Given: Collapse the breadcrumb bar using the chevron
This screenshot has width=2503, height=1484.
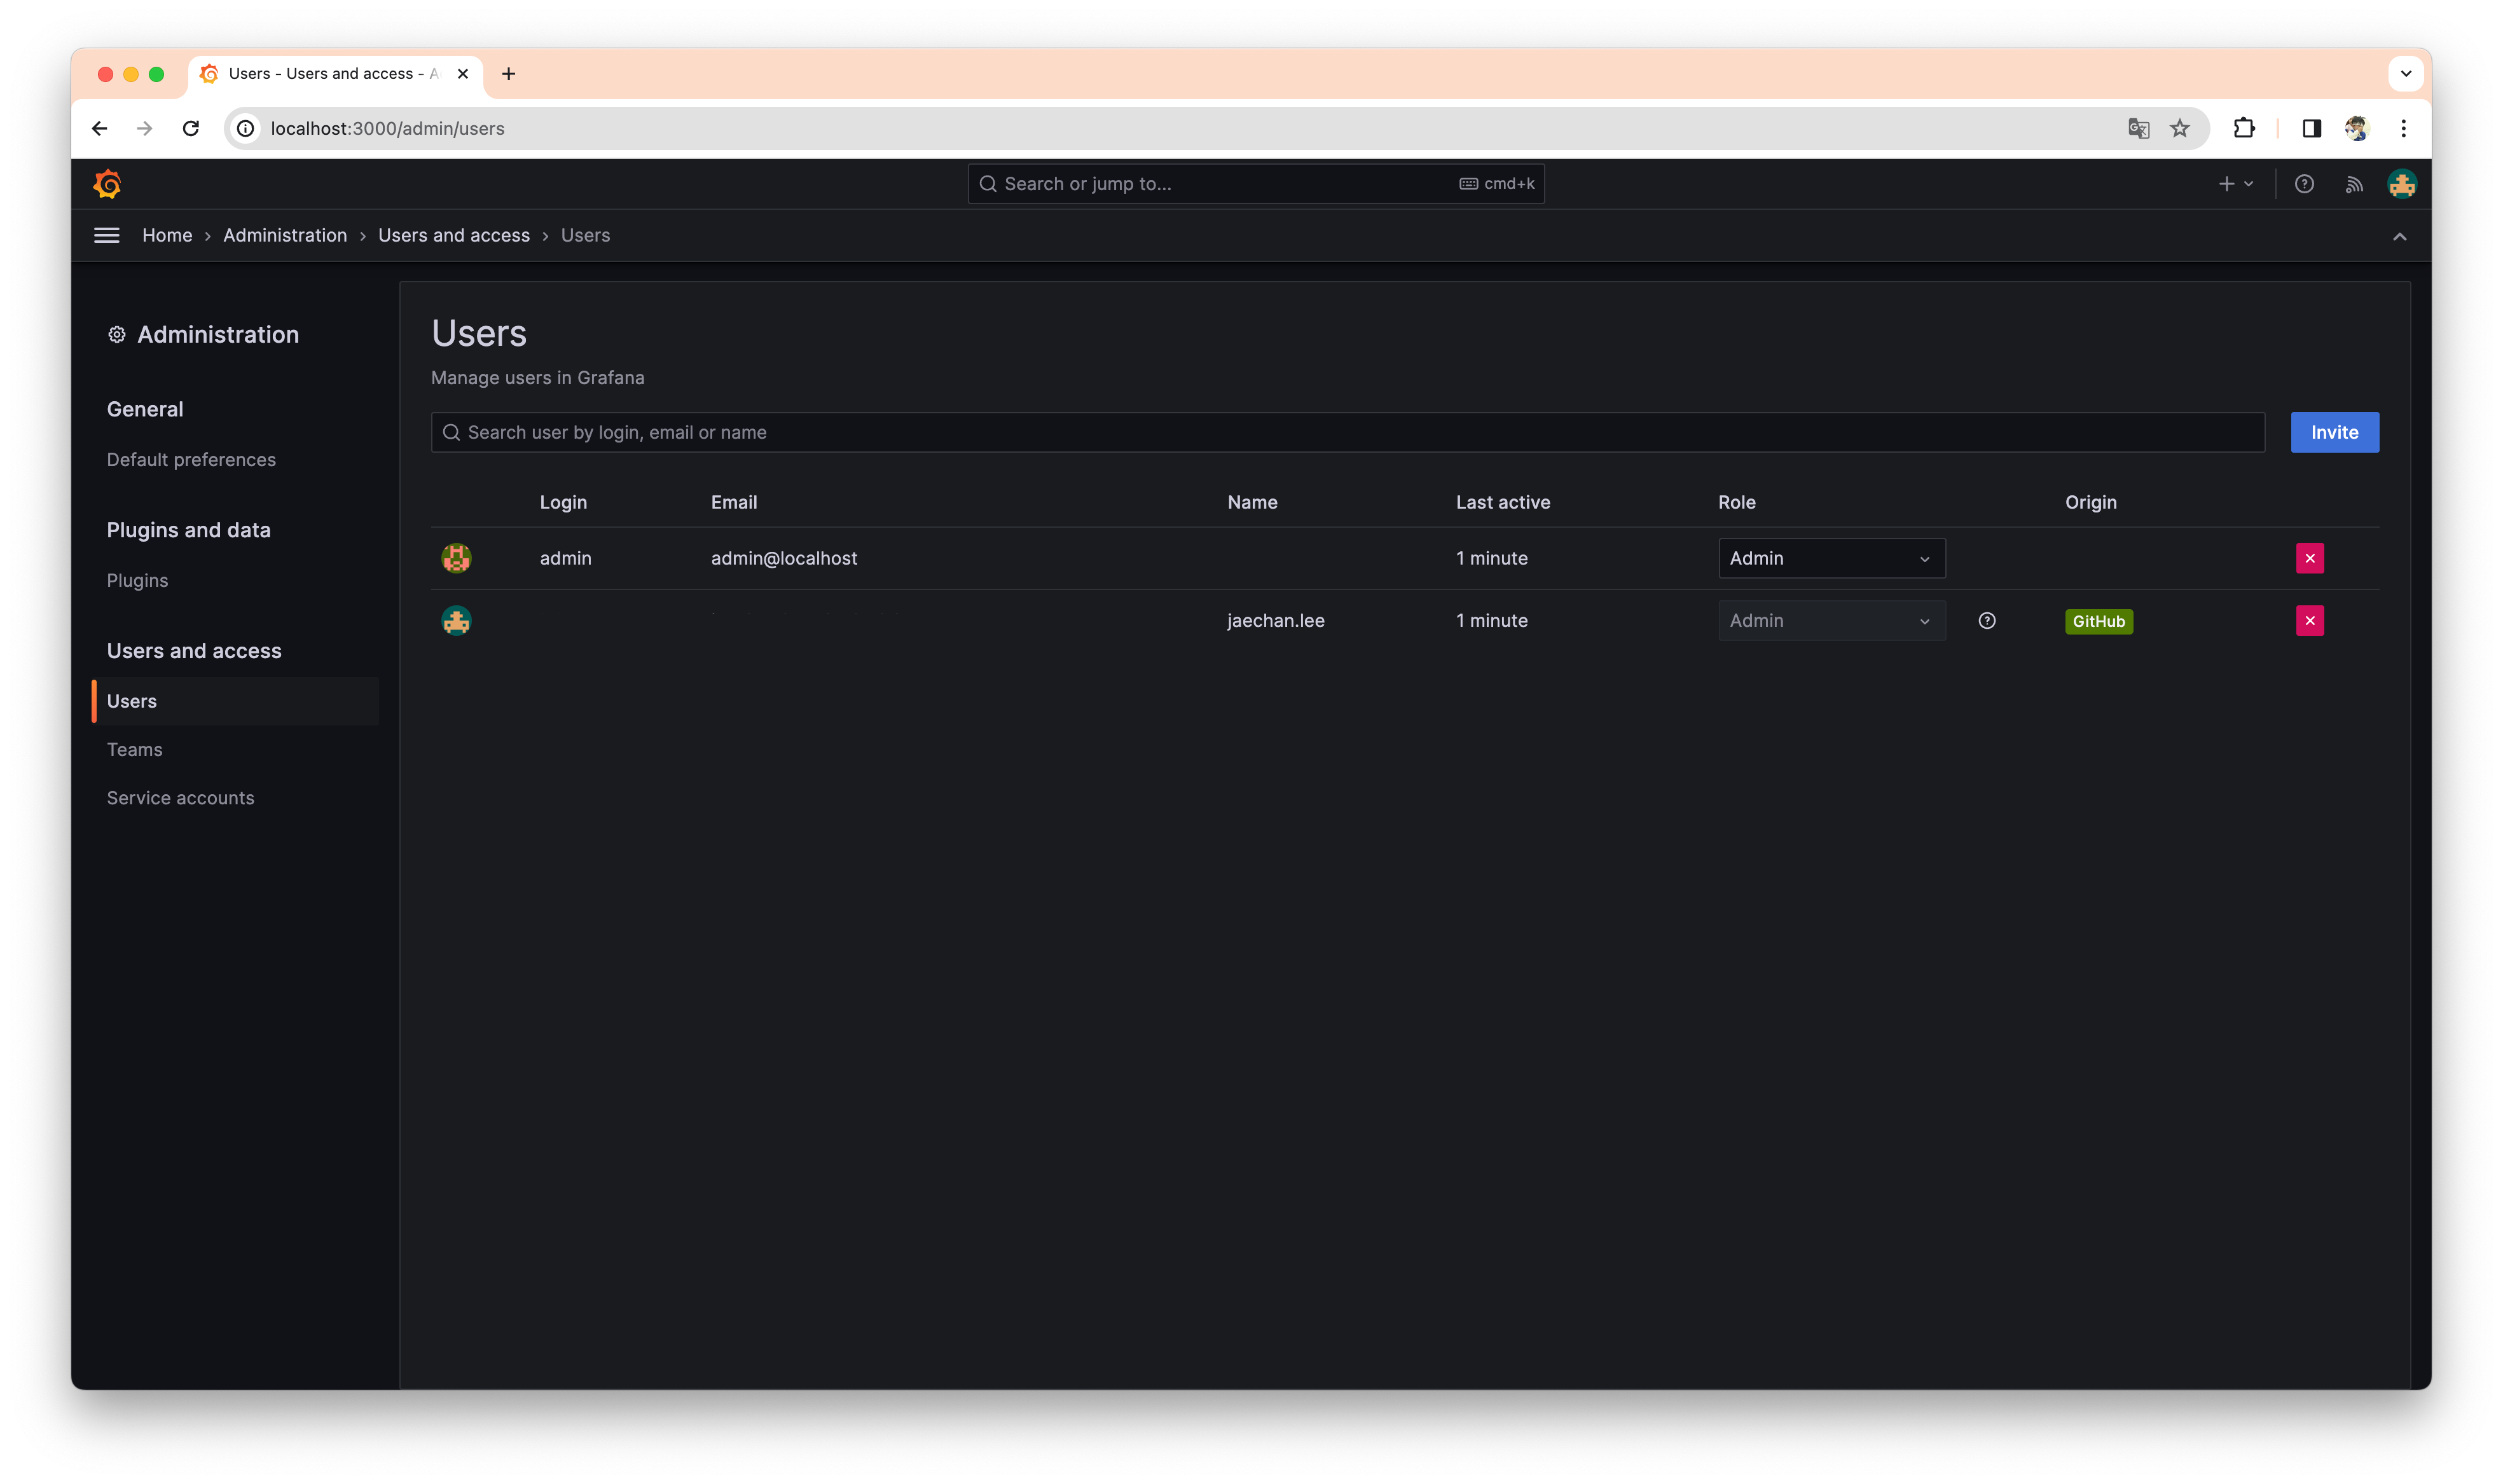Looking at the screenshot, I should click(2400, 237).
